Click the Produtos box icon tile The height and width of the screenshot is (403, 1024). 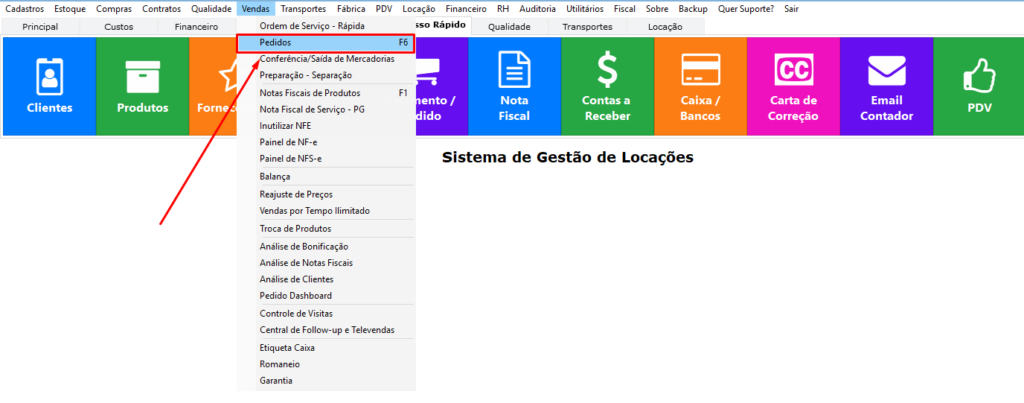142,86
